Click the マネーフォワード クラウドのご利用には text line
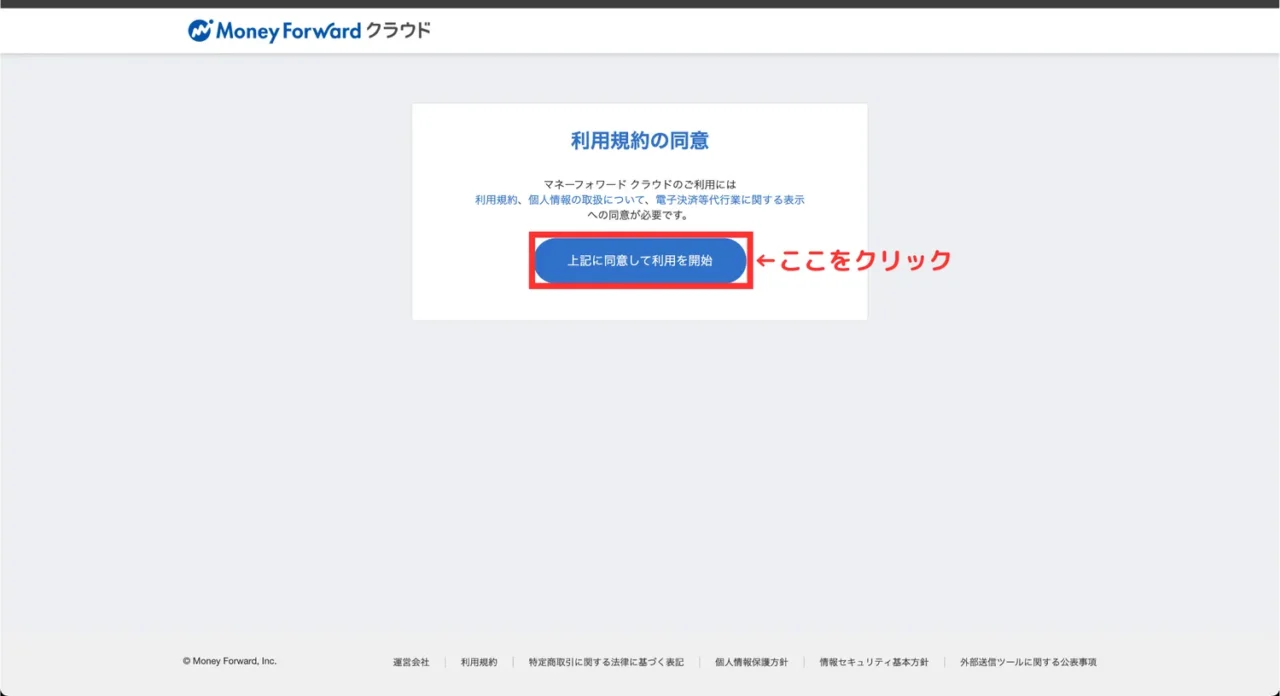 coord(639,185)
